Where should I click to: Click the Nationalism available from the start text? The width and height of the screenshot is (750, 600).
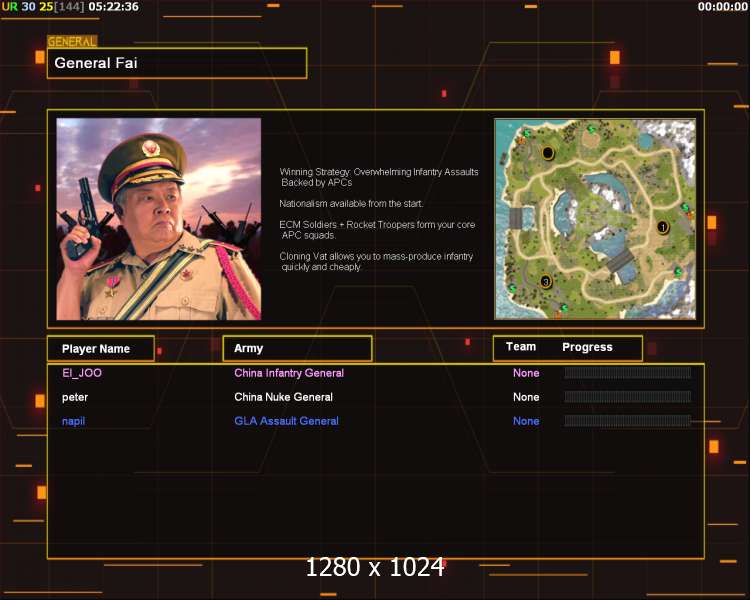pyautogui.click(x=351, y=203)
